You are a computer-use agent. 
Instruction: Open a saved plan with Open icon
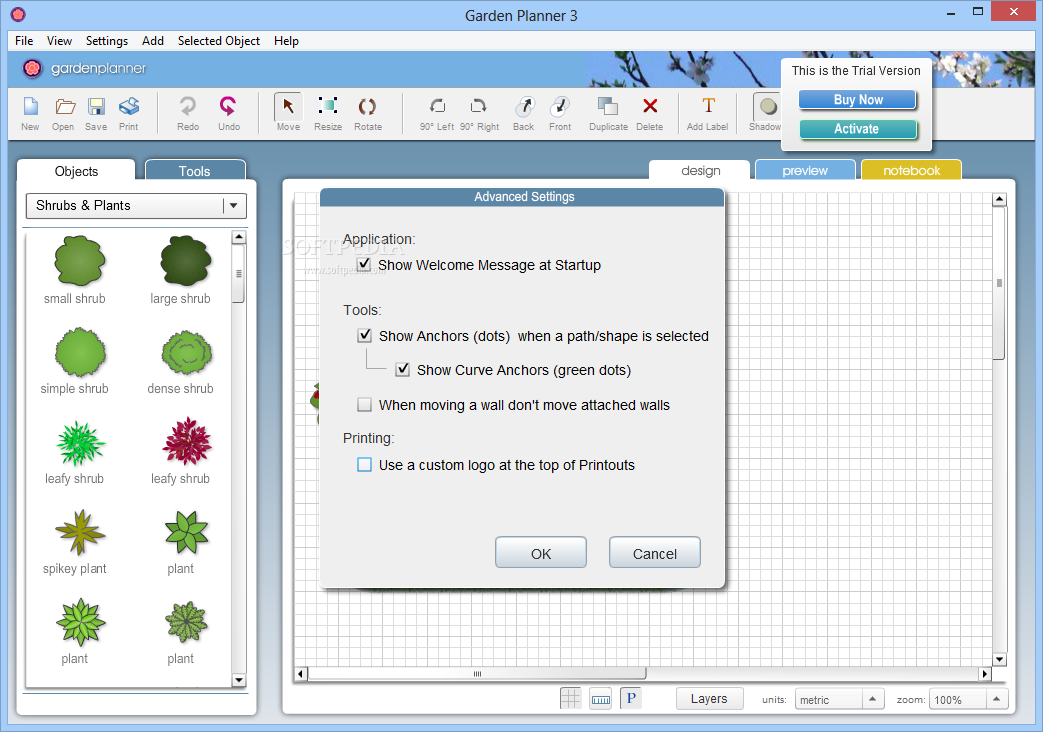(x=65, y=107)
